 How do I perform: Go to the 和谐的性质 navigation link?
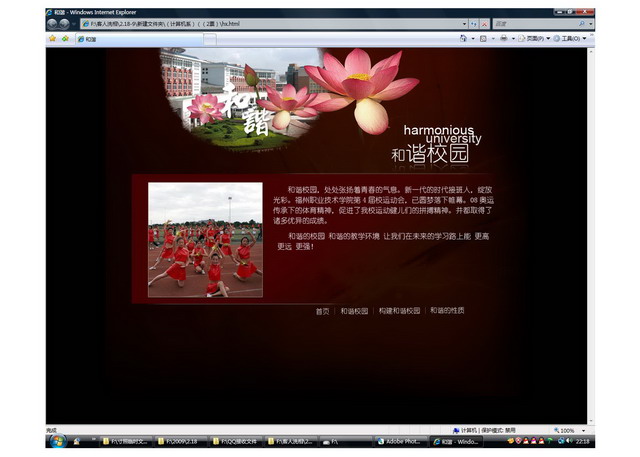447,311
